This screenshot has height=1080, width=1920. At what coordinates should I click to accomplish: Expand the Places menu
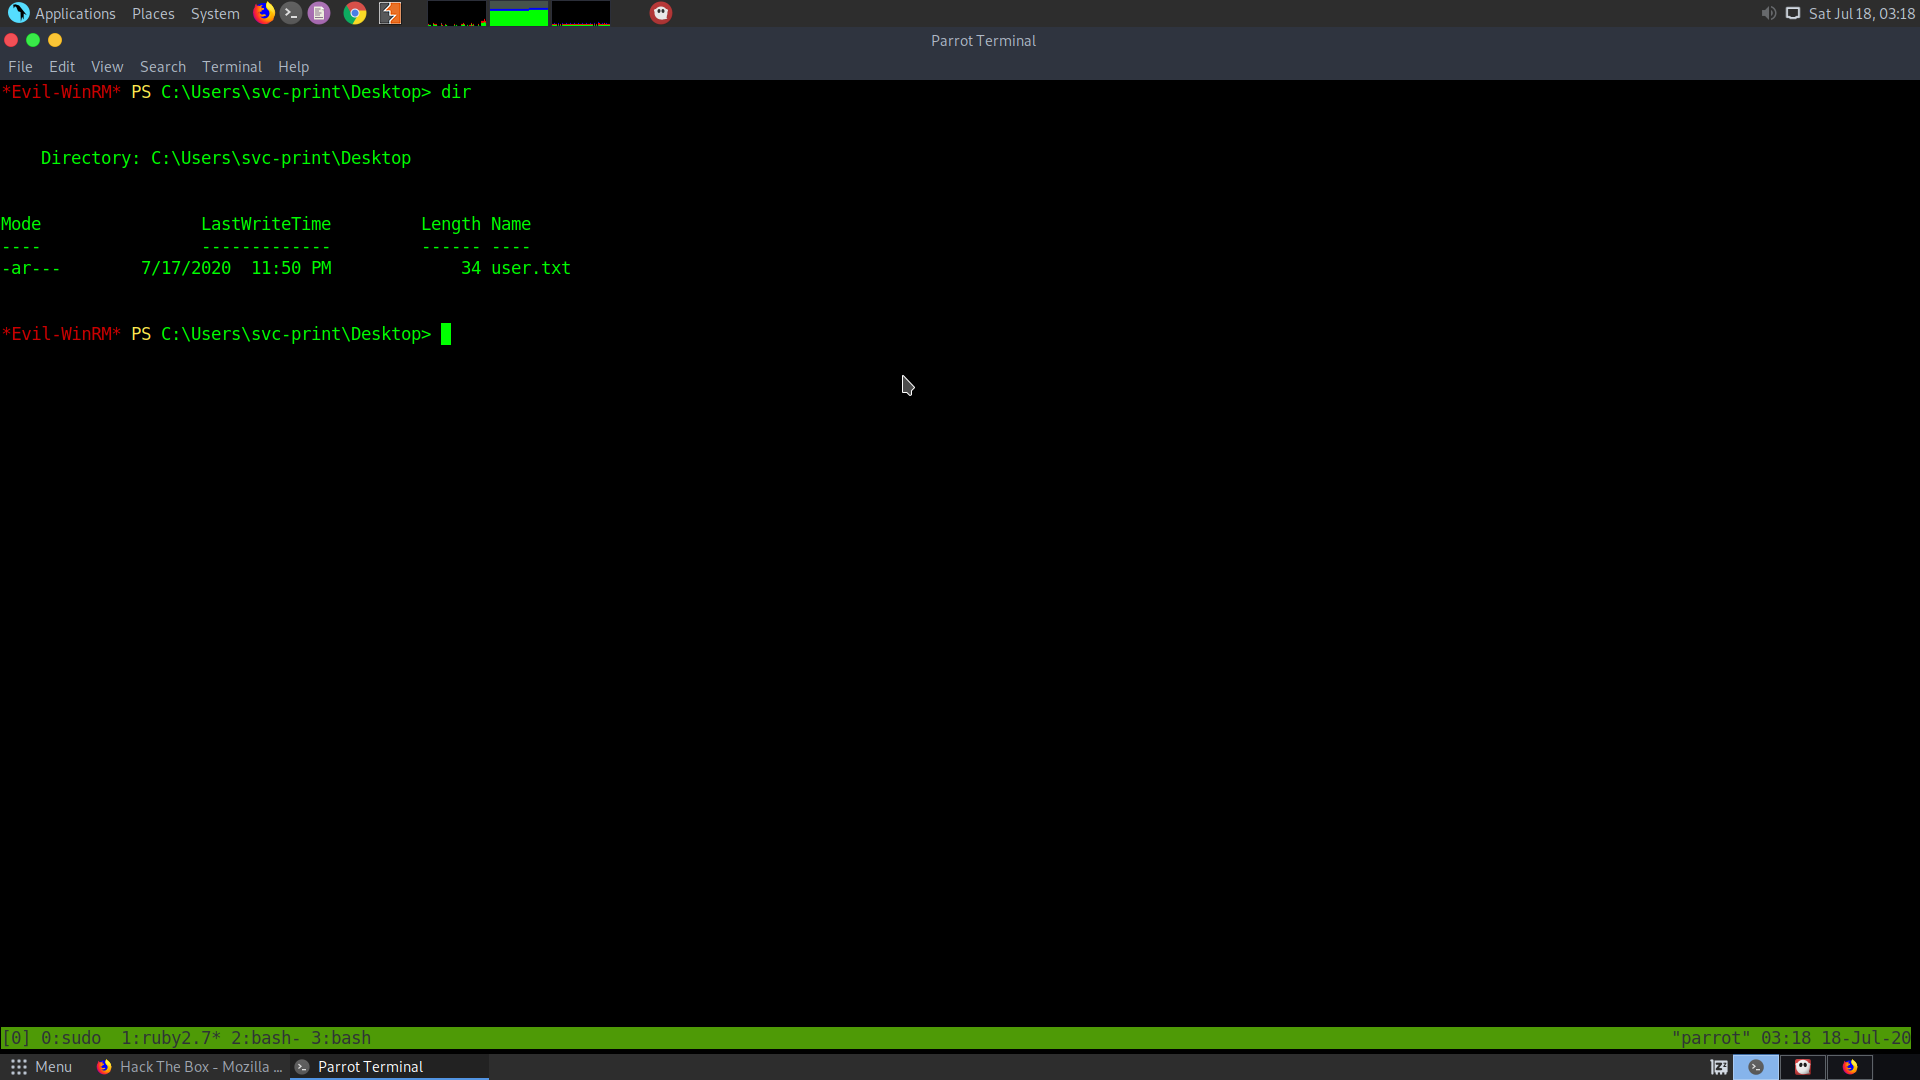click(153, 14)
